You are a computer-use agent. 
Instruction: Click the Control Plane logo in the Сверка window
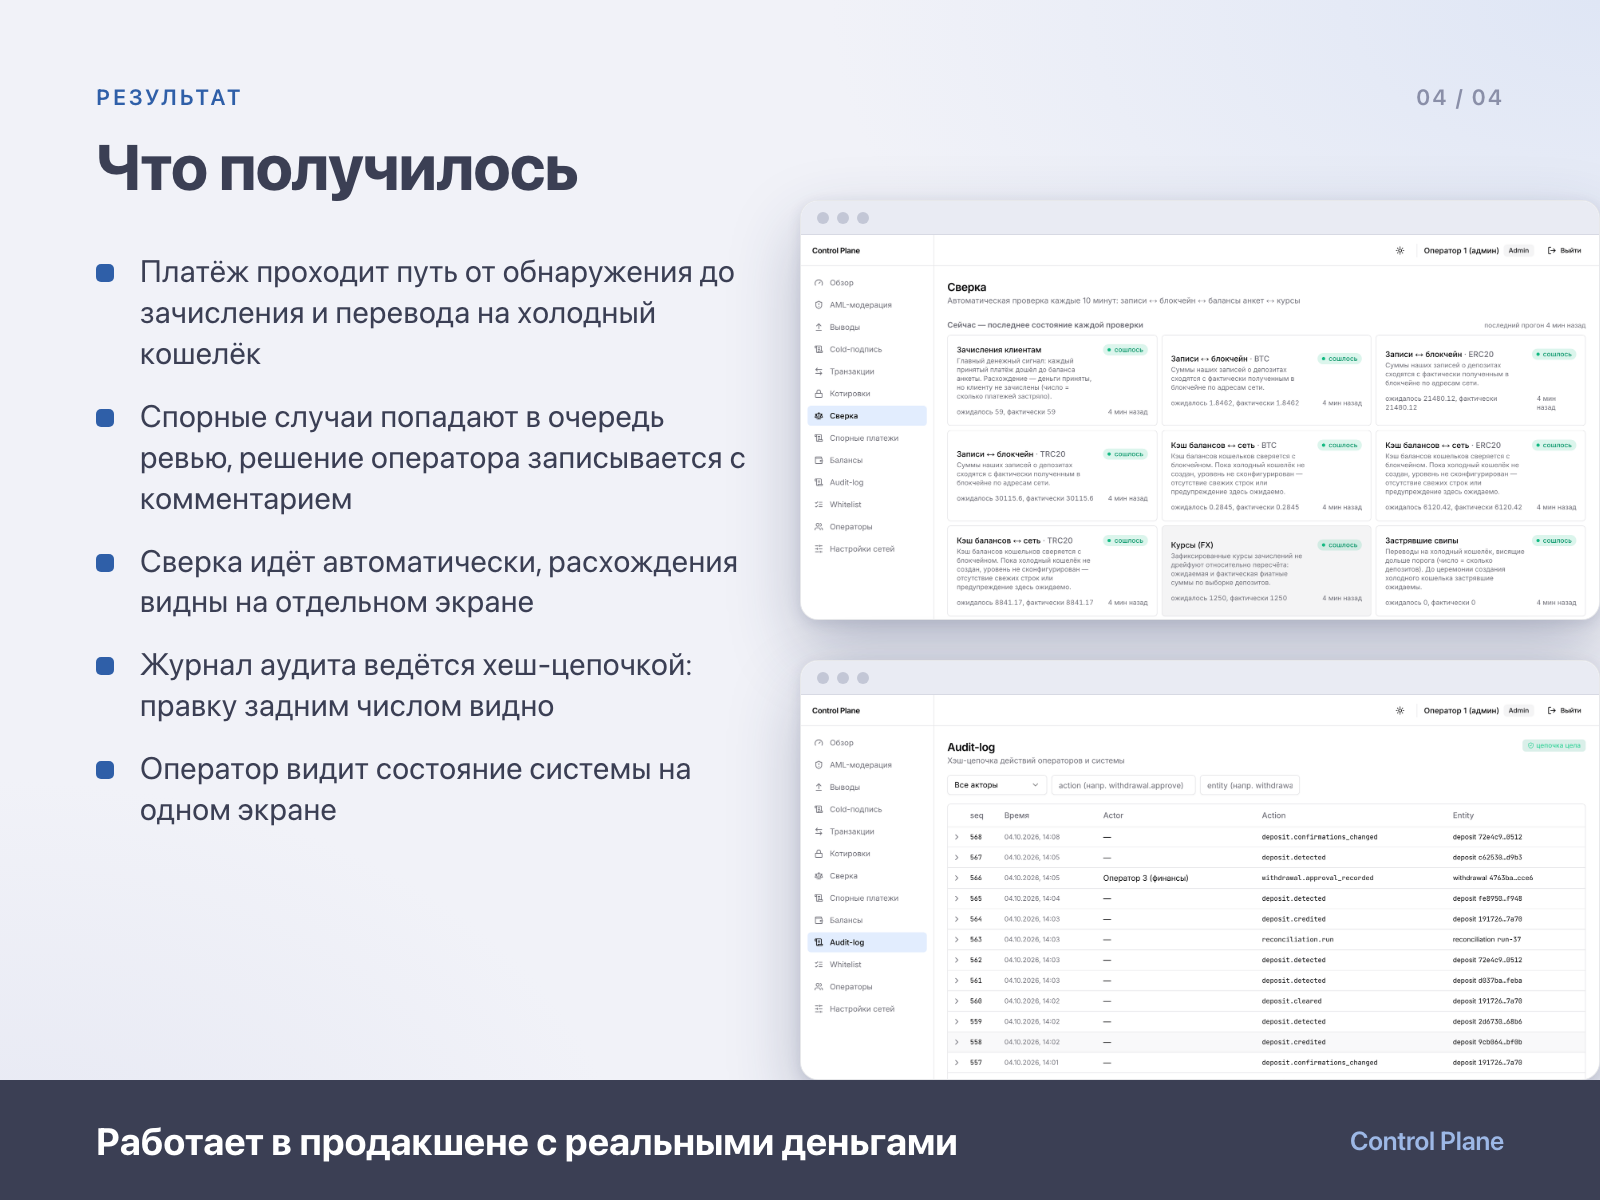(x=836, y=251)
